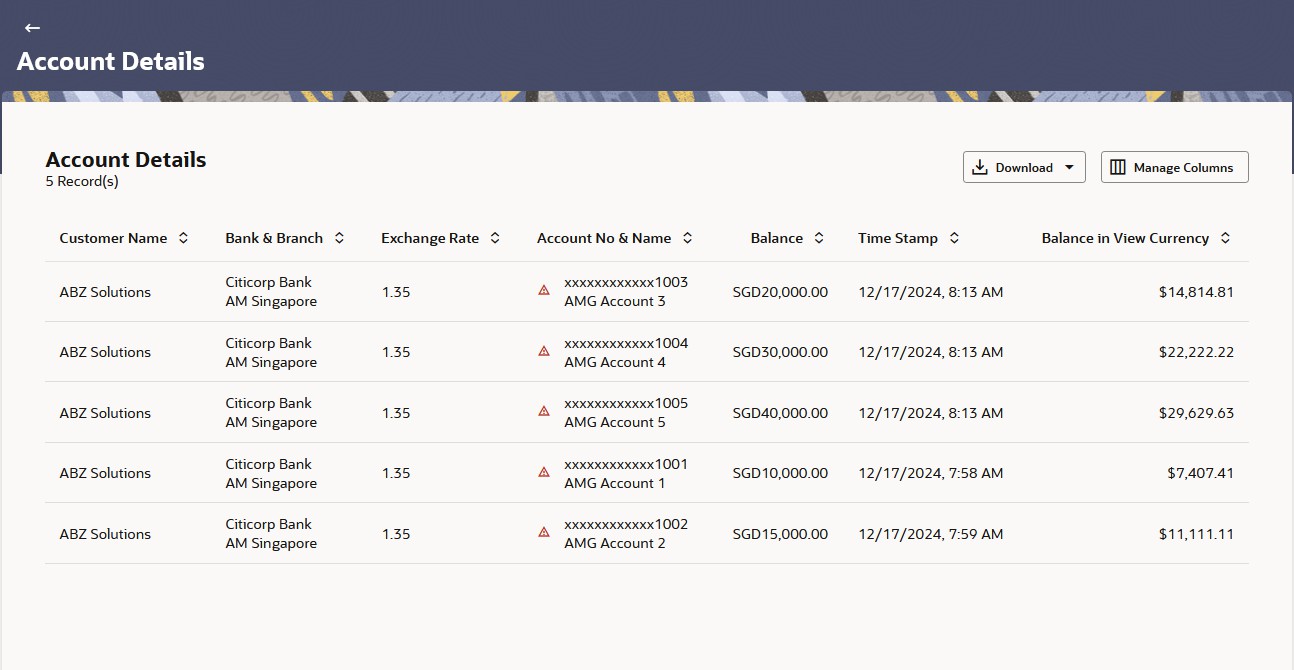Click the warning icon beside AMG Account 3
1294x670 pixels.
543,290
